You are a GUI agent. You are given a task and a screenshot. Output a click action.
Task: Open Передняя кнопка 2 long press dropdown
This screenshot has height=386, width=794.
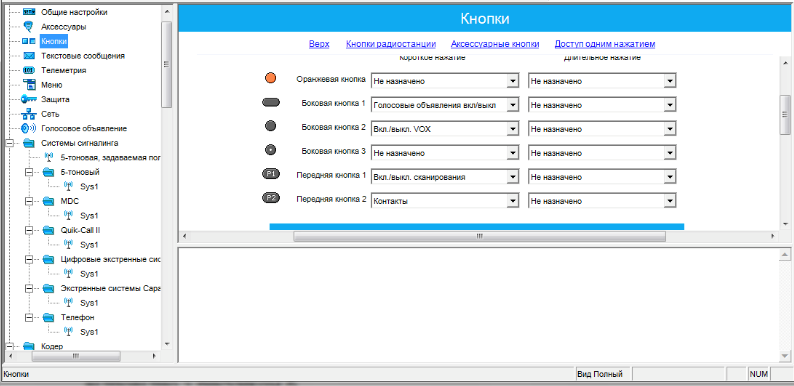click(670, 201)
